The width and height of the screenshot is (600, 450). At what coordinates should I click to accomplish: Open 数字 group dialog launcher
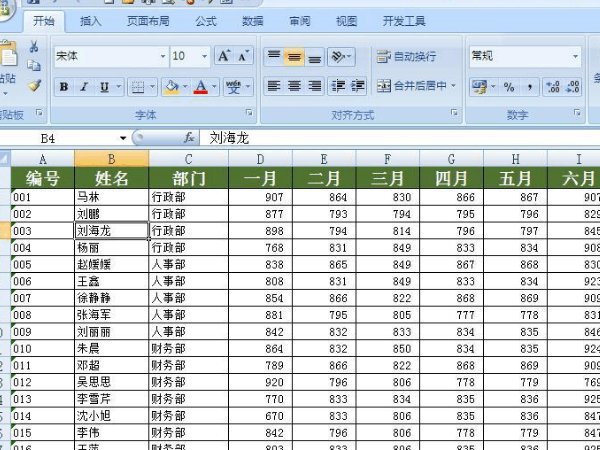click(577, 112)
